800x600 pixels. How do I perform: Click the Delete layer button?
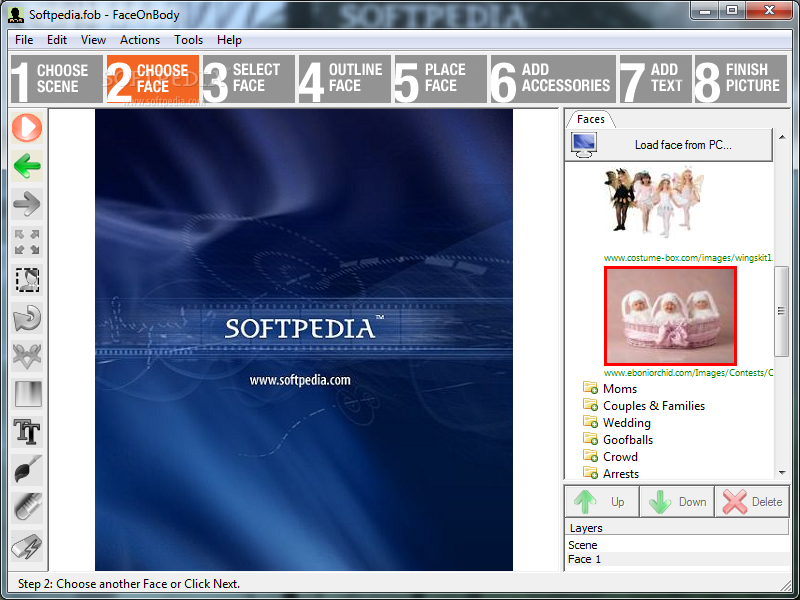[752, 502]
